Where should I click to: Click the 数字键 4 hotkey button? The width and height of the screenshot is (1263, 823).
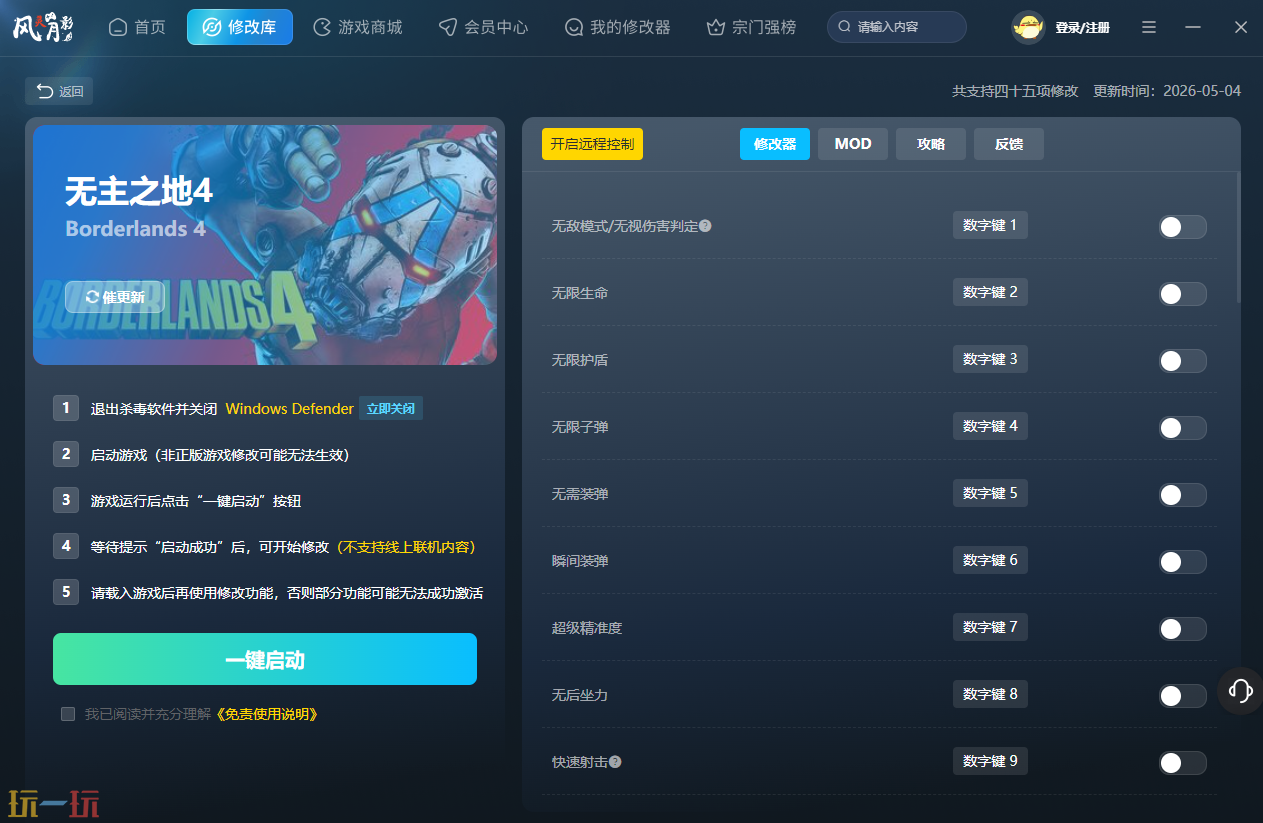click(990, 426)
